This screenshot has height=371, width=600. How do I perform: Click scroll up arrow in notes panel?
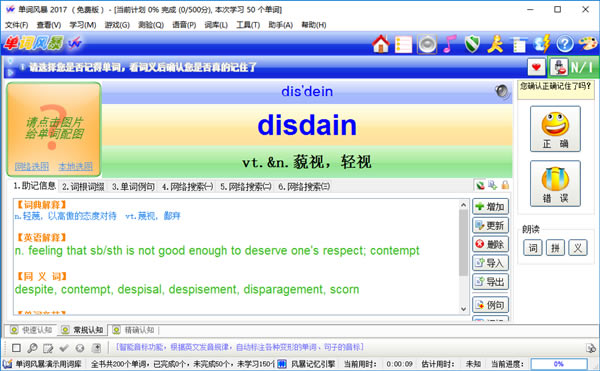click(x=463, y=205)
